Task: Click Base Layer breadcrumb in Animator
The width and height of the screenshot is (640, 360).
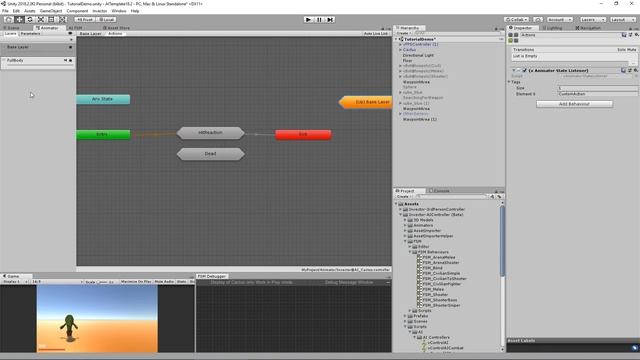Action: [90, 33]
